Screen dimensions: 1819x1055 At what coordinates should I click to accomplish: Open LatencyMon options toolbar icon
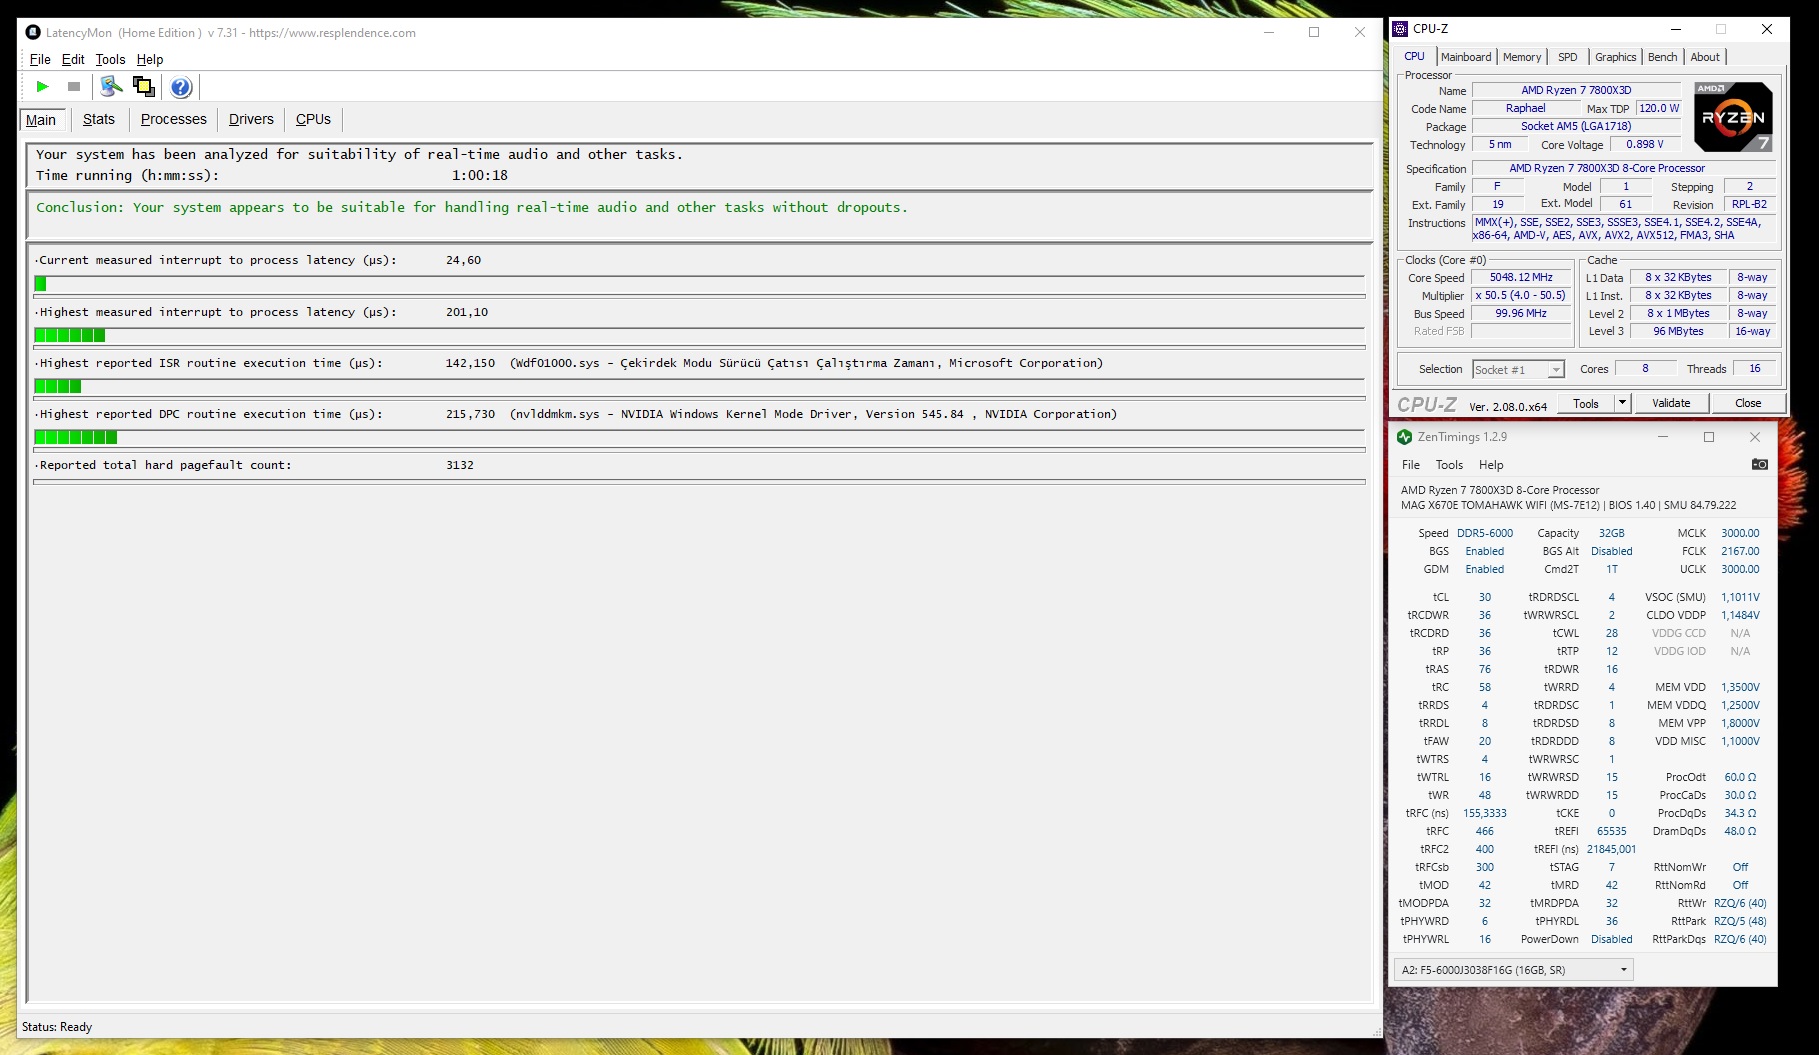point(112,87)
